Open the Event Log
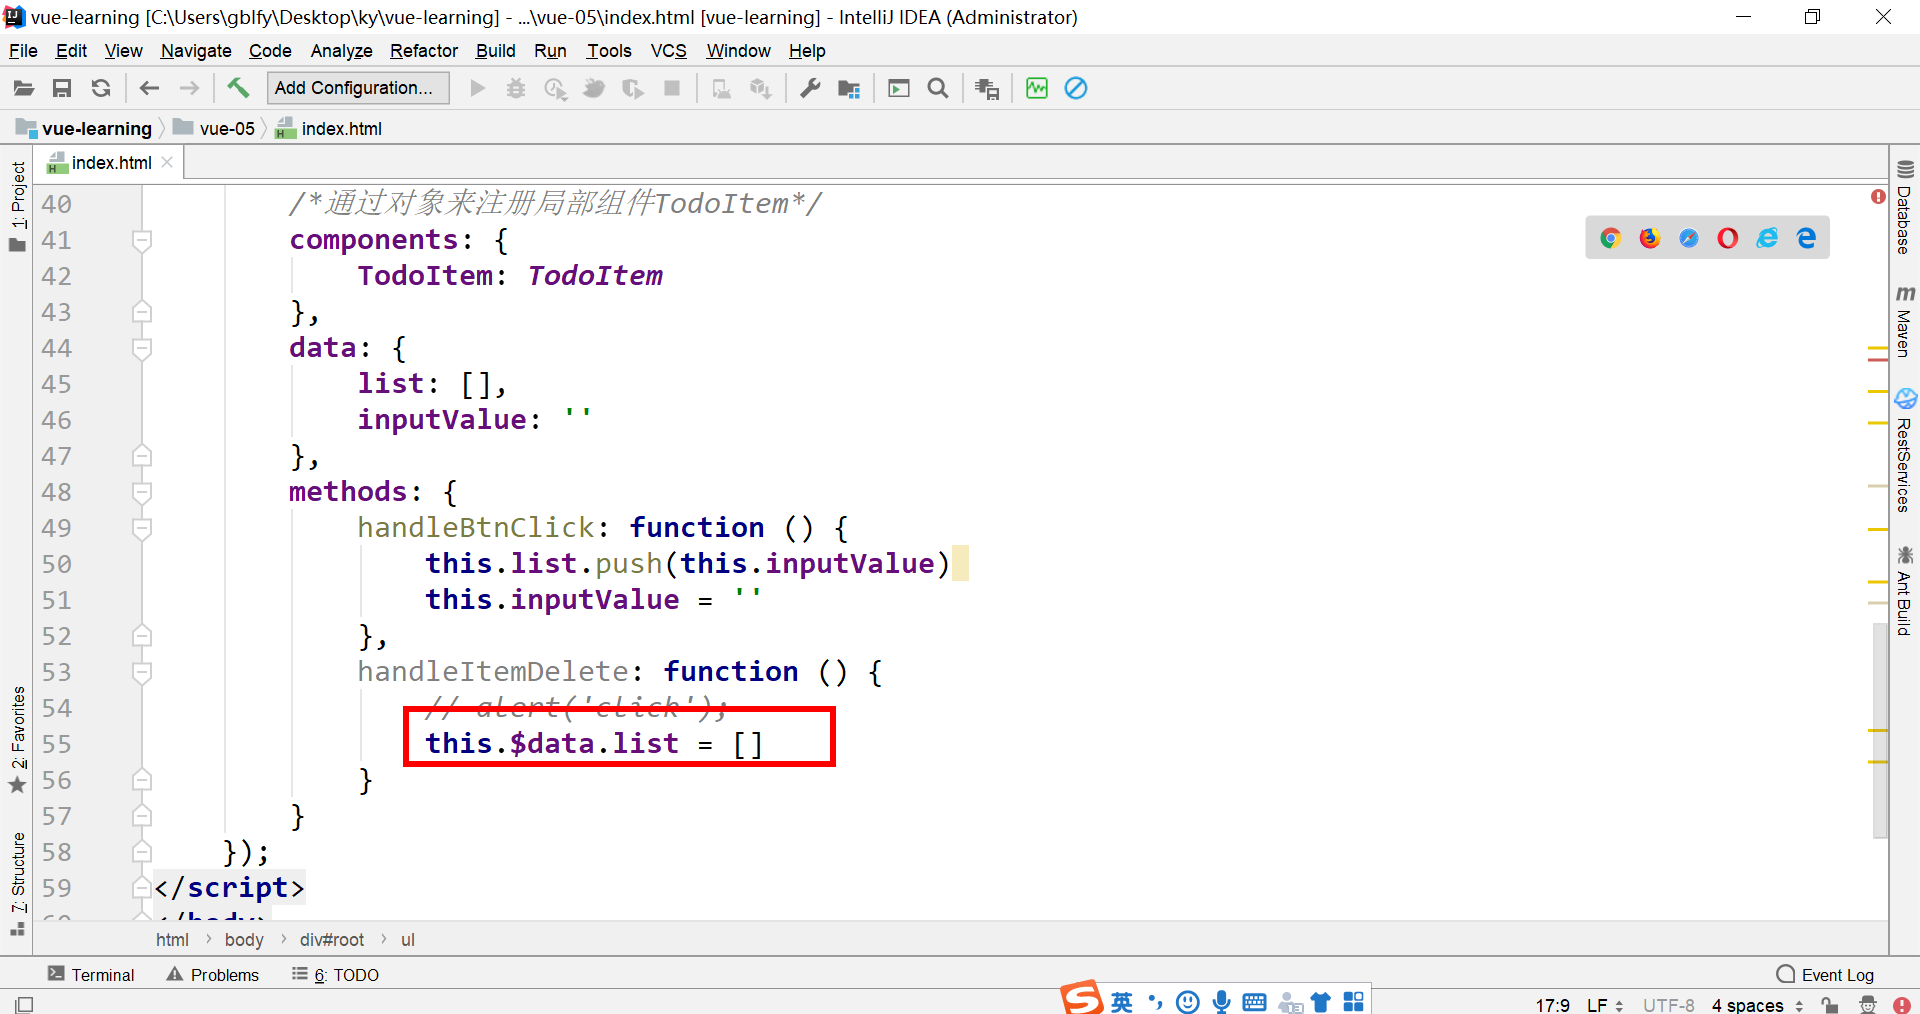Viewport: 1920px width, 1014px height. pos(1826,975)
